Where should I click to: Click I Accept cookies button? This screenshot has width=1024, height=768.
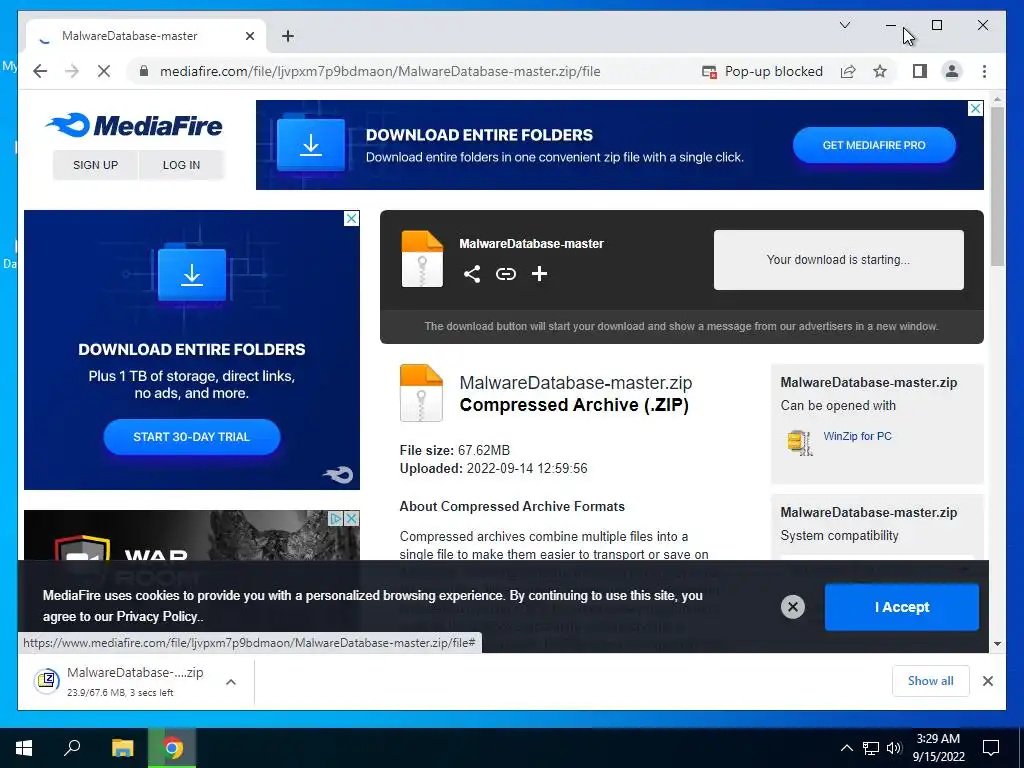coord(902,607)
